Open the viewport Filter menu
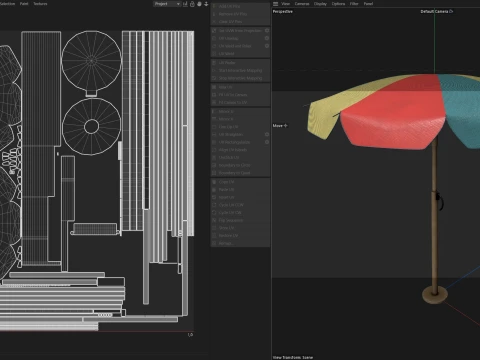 point(354,4)
